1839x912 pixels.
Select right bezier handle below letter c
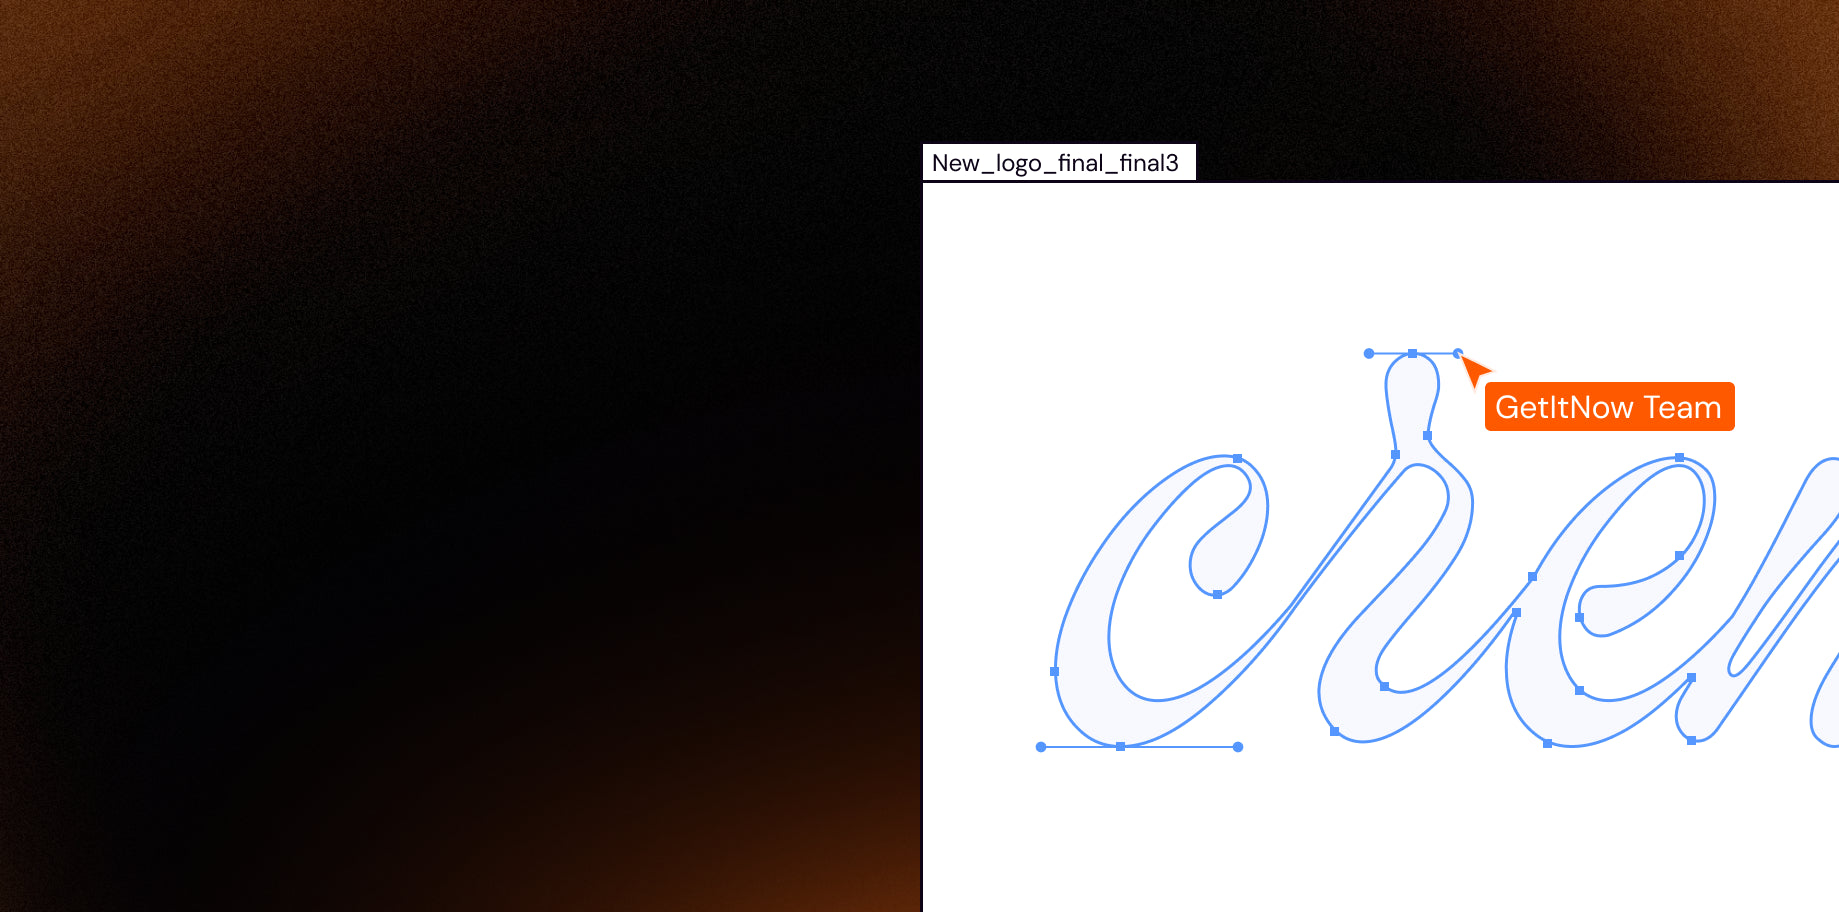point(1238,747)
